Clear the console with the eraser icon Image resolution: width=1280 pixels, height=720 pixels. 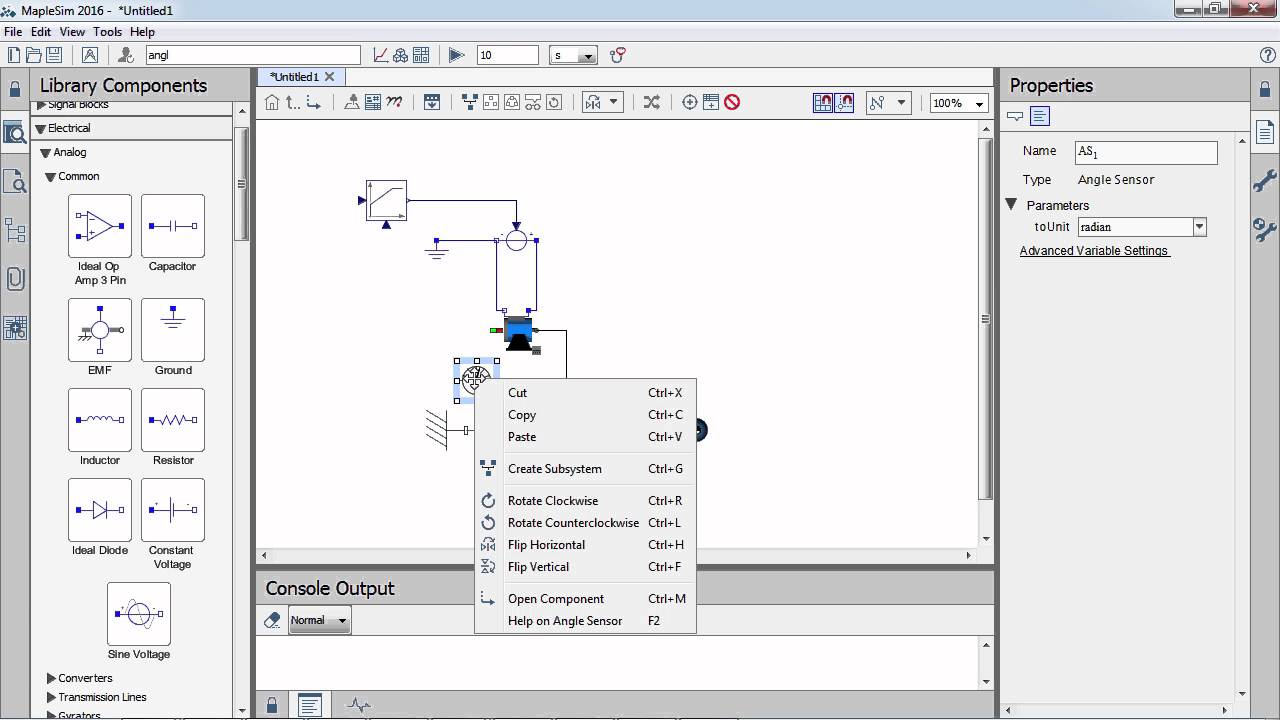[x=272, y=620]
